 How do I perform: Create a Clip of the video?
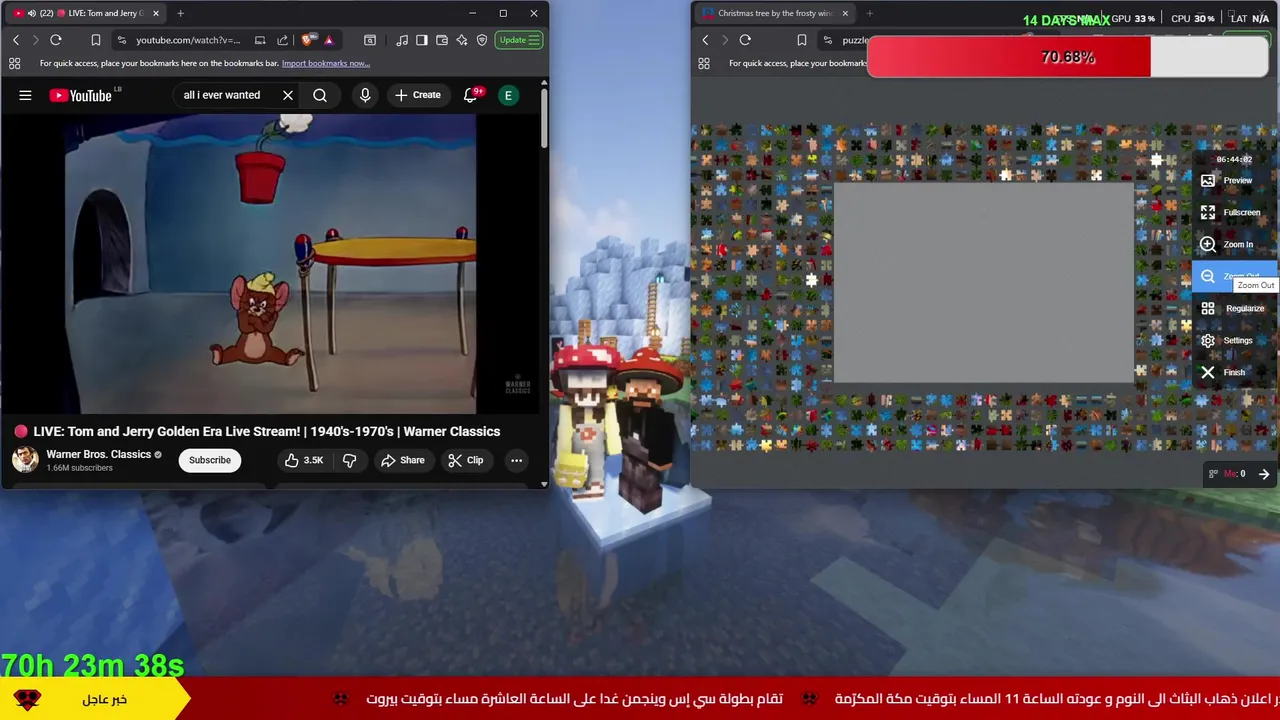[466, 460]
